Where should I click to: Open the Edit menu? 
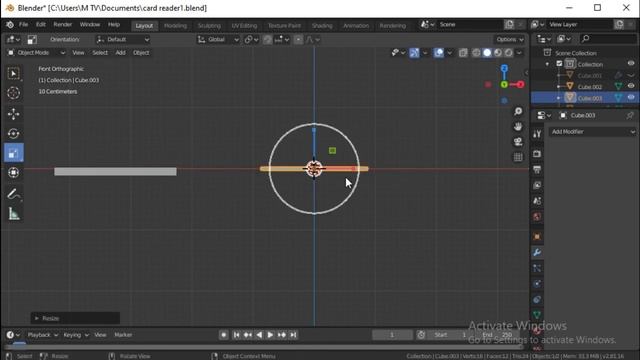[41, 25]
